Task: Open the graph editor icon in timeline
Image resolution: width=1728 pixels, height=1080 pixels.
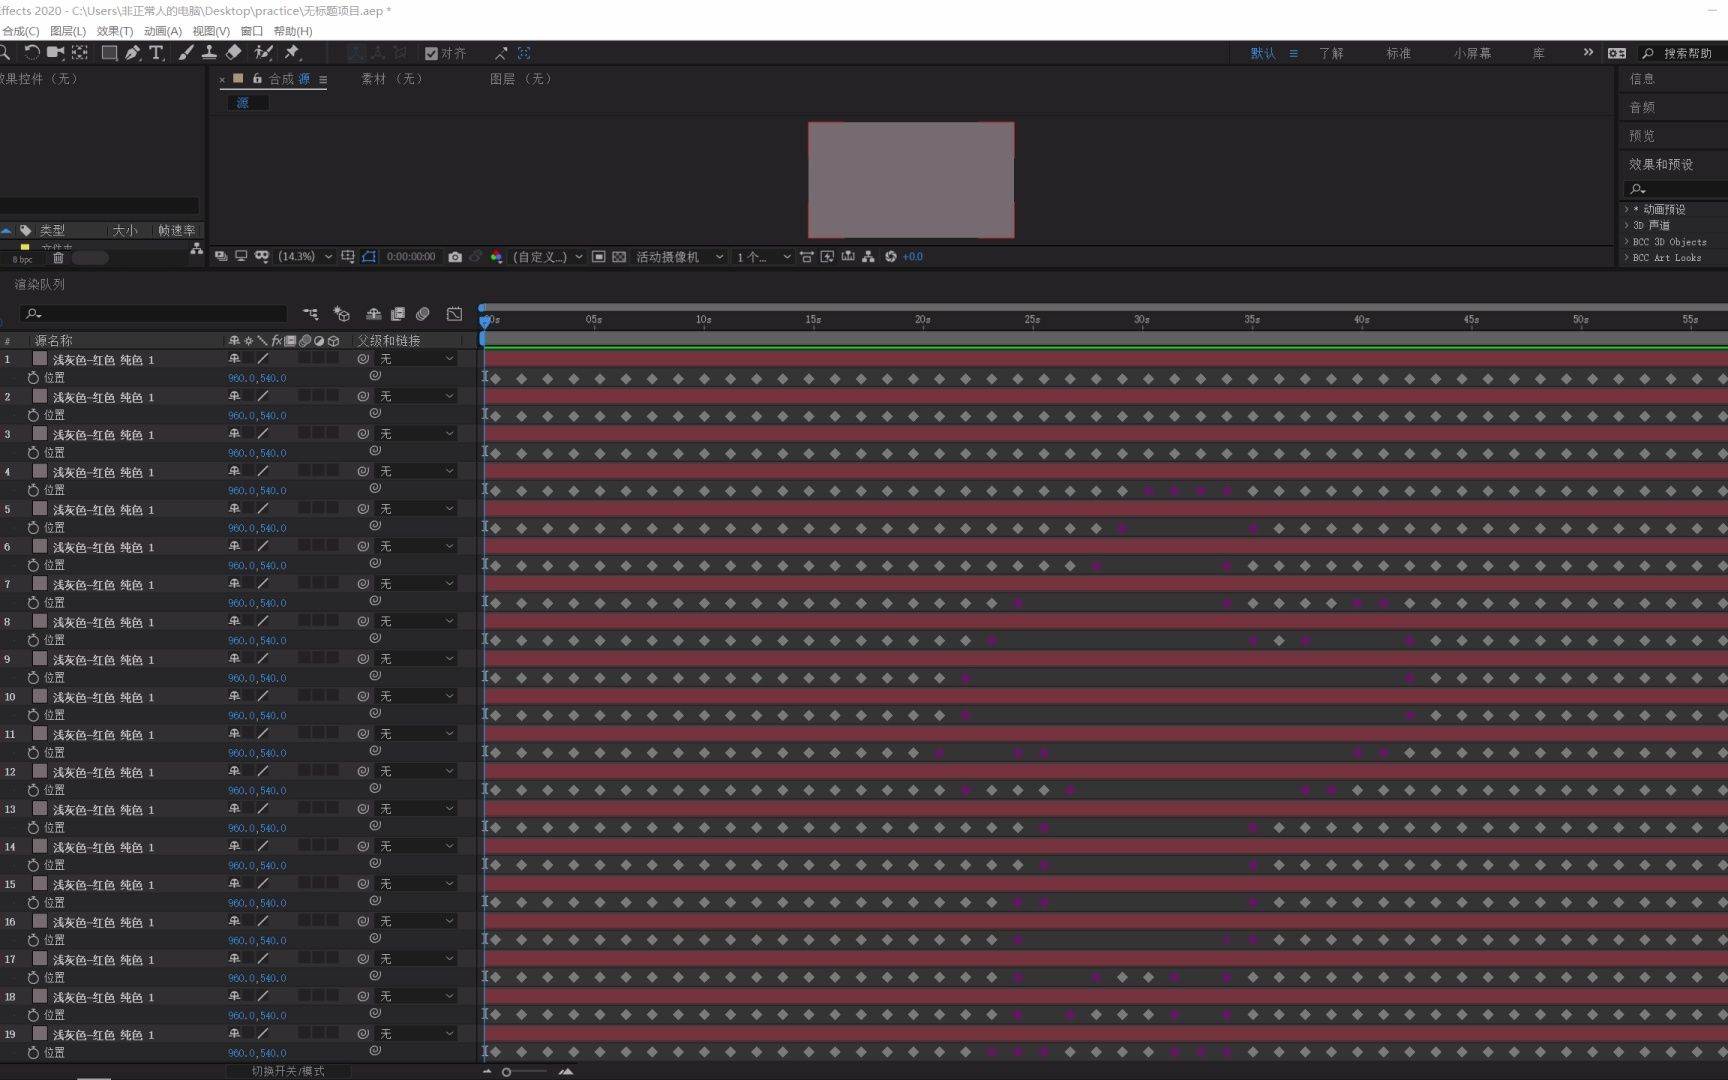Action: [454, 314]
